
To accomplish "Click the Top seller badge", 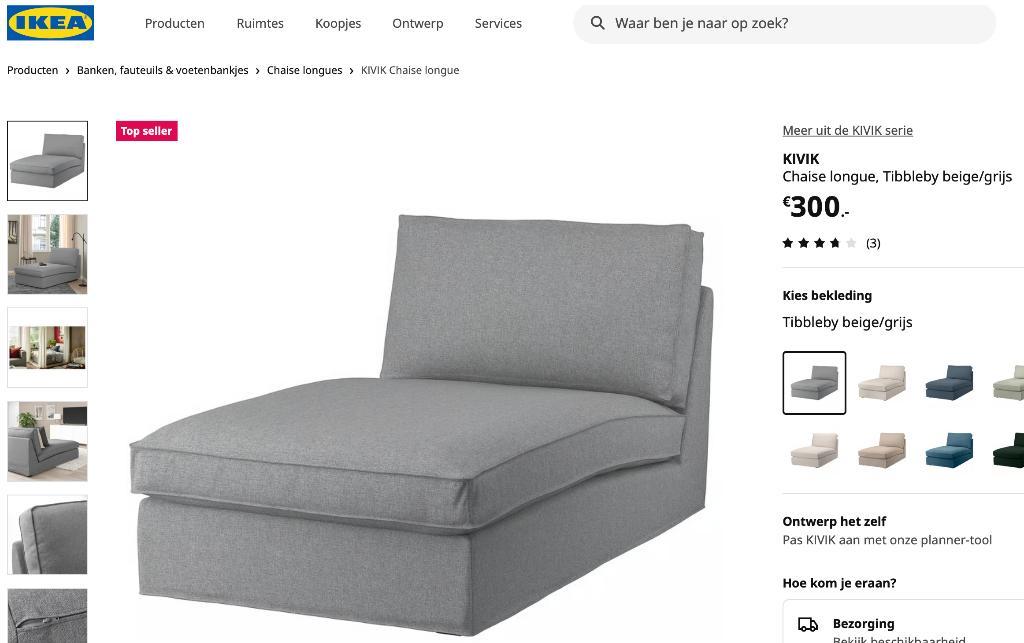I will 146,131.
